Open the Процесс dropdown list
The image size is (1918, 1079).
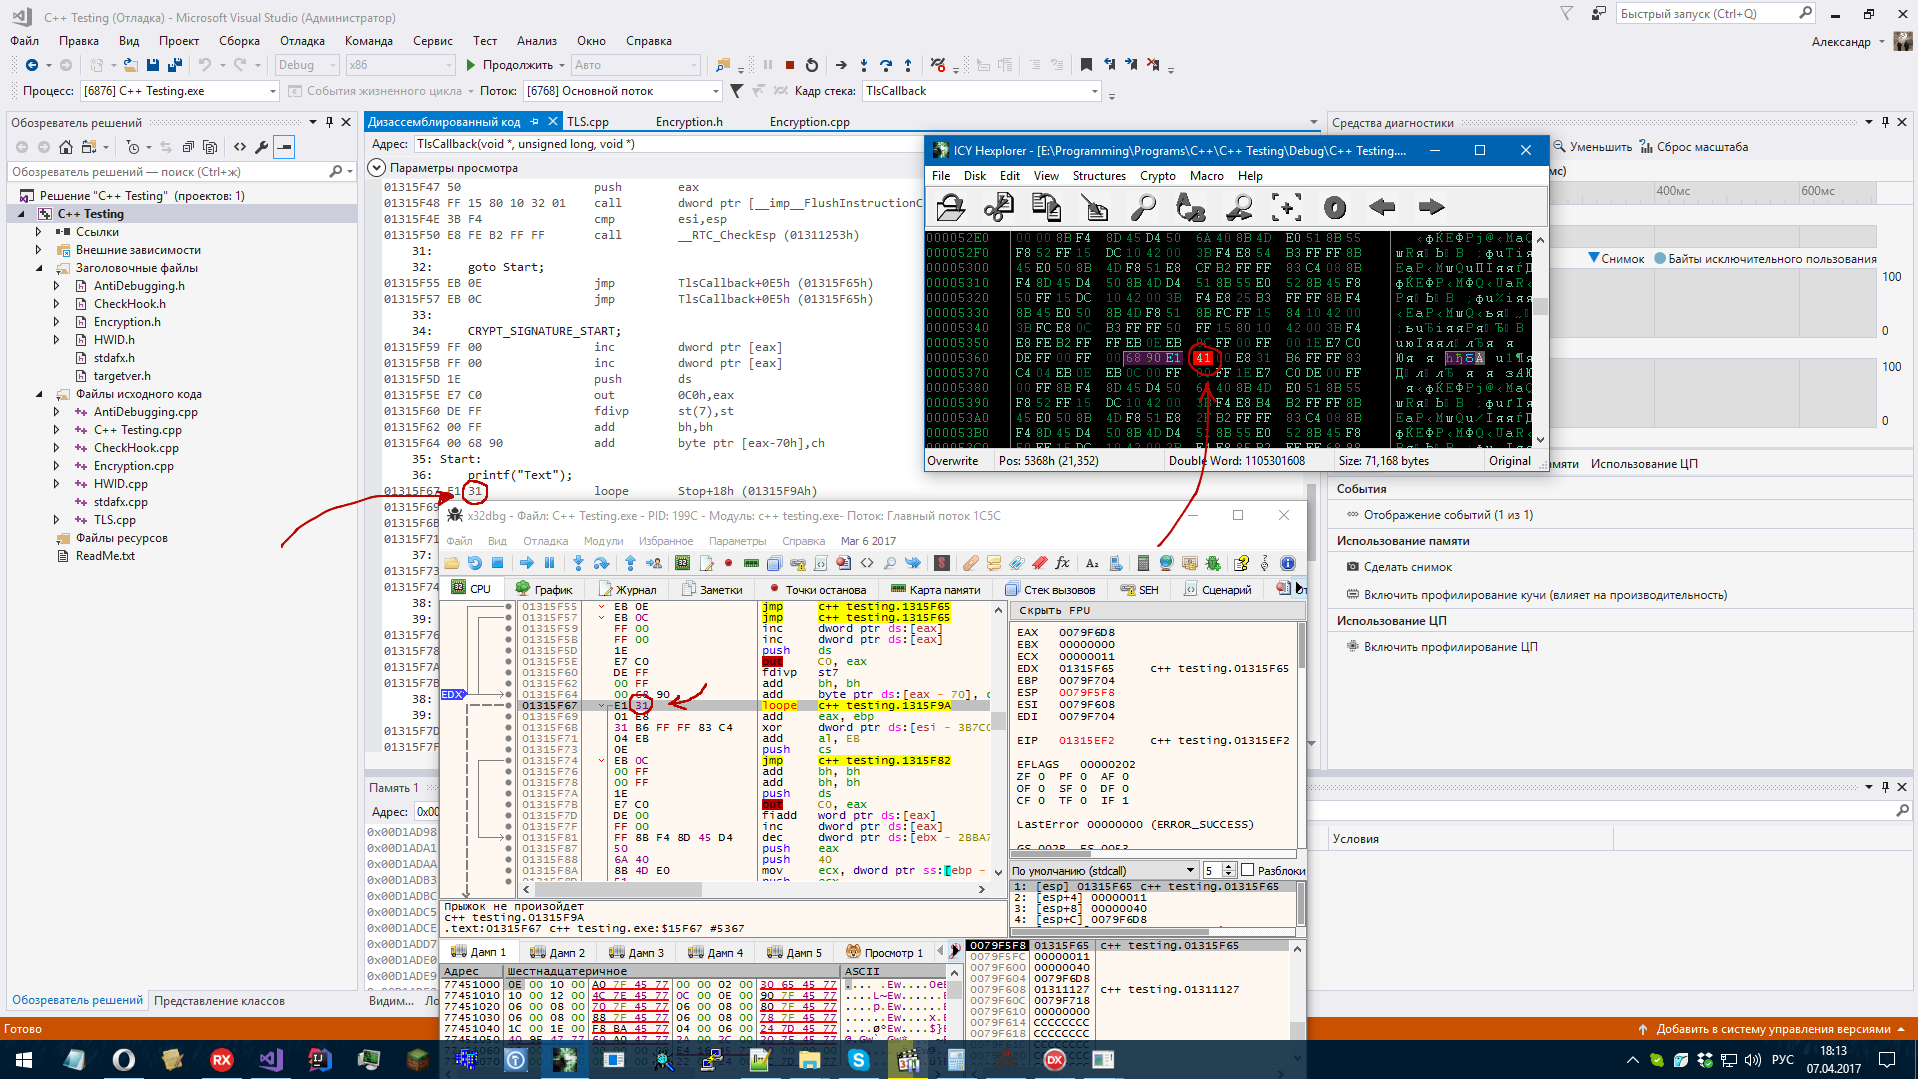pos(272,91)
